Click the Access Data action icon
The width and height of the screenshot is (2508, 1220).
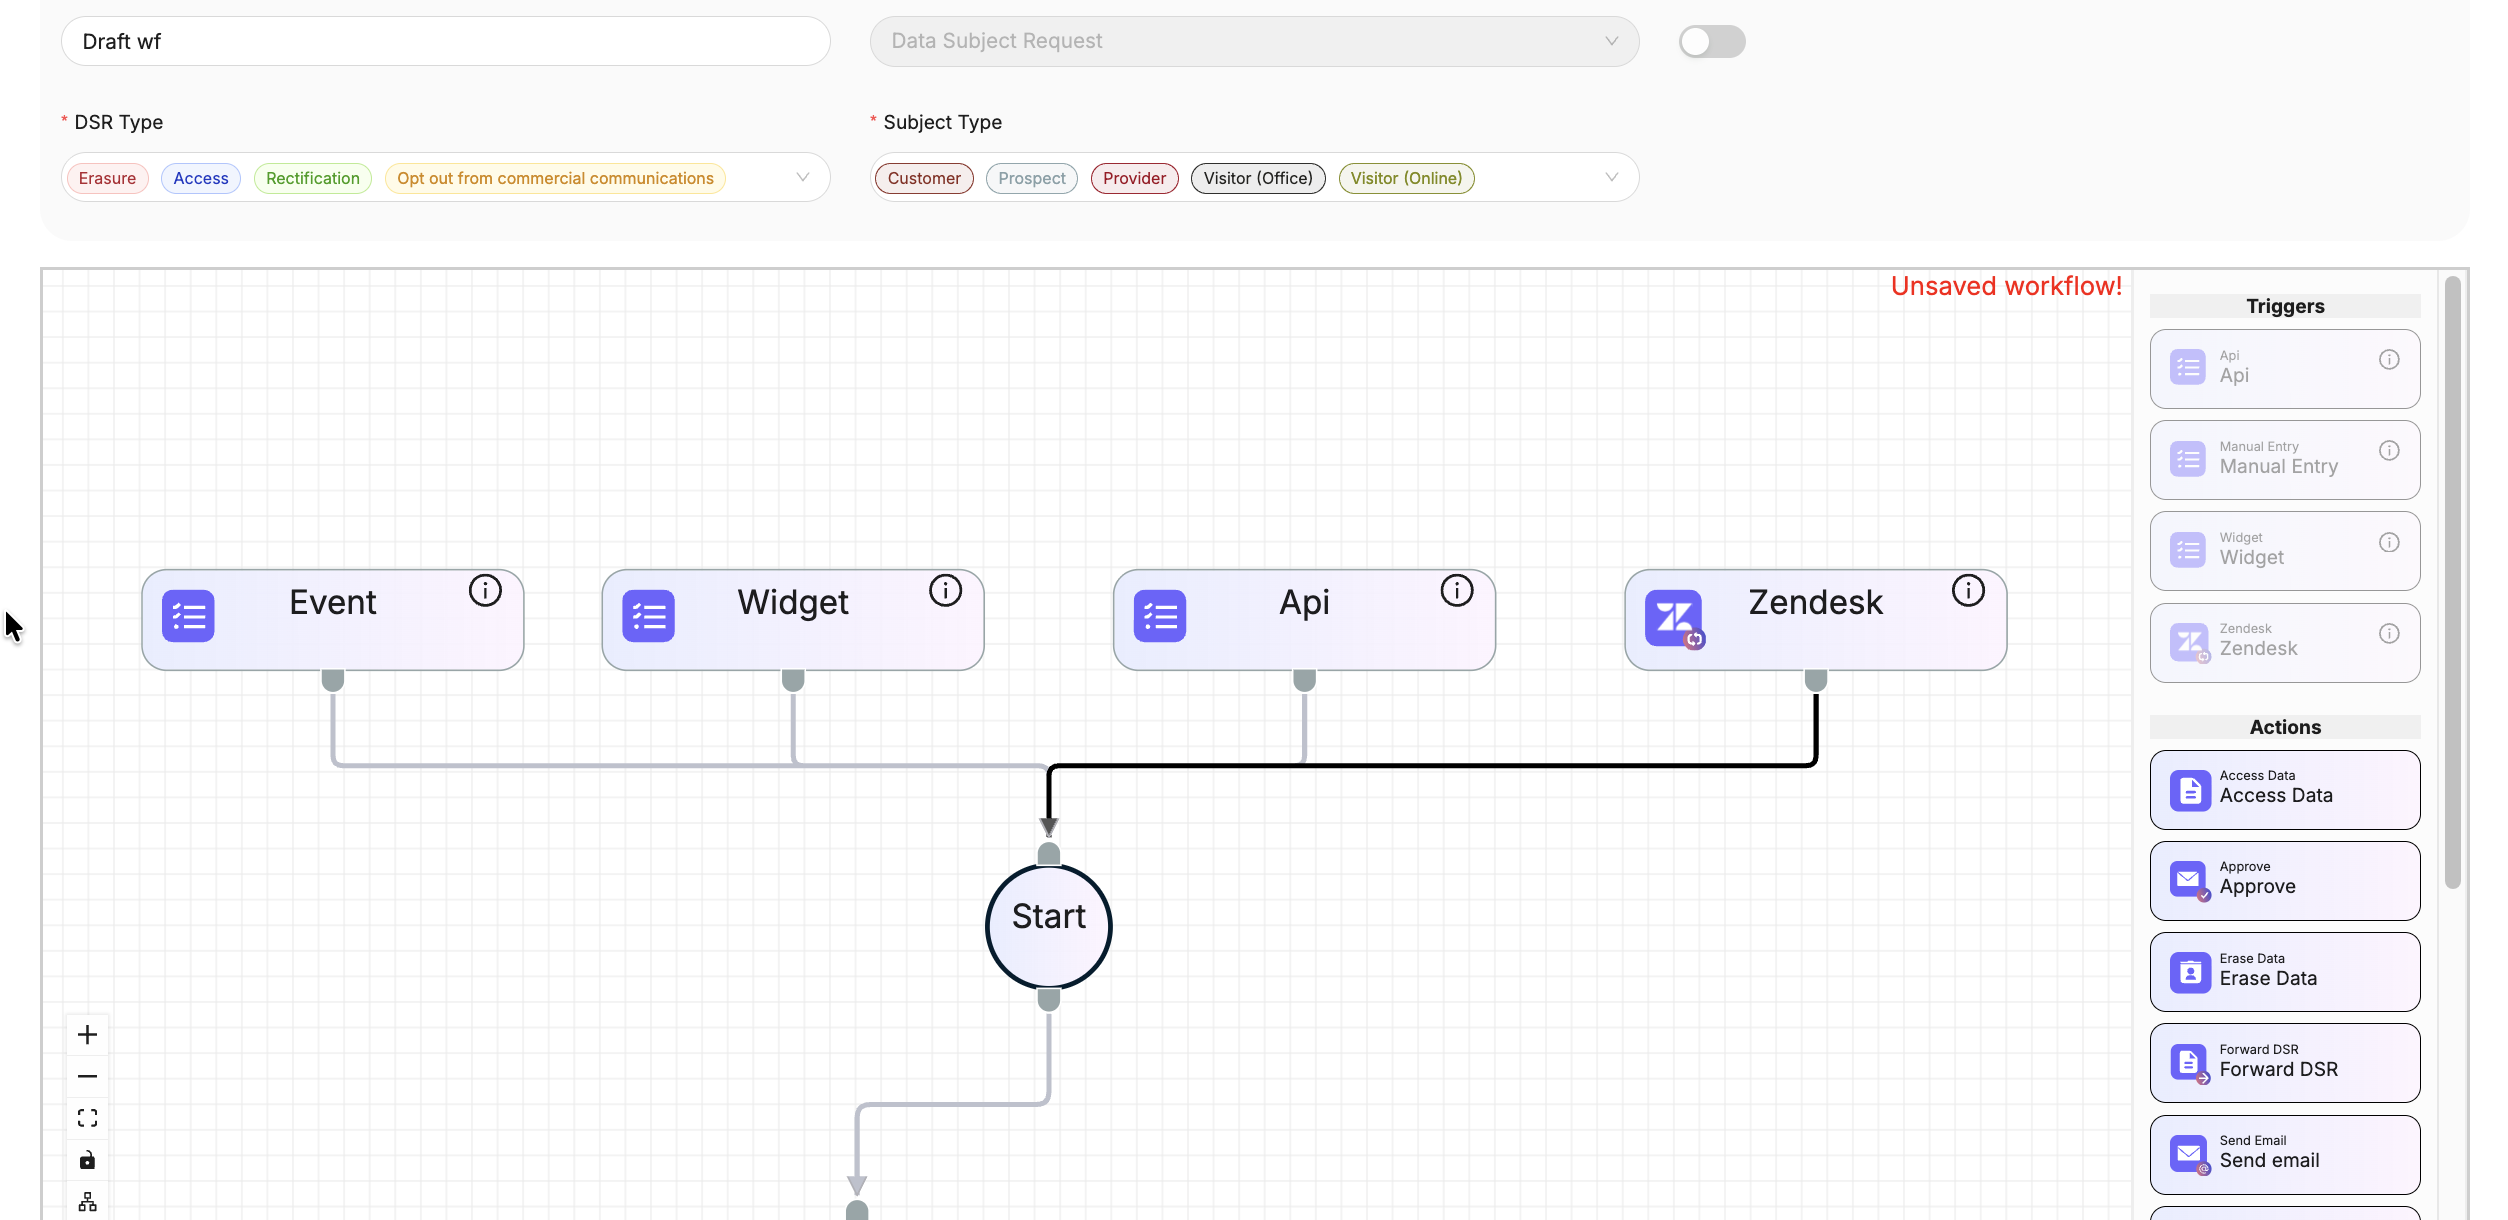tap(2190, 791)
